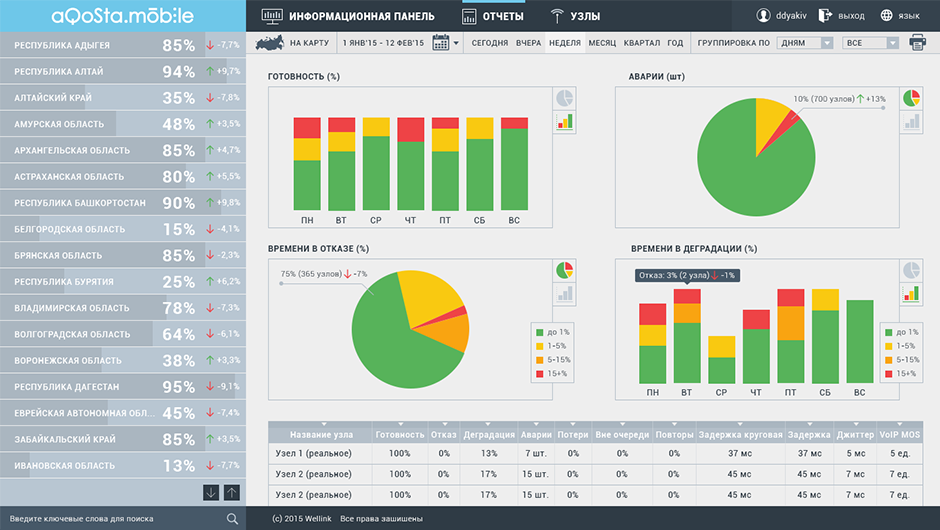Open the calendar date picker icon

click(440, 43)
